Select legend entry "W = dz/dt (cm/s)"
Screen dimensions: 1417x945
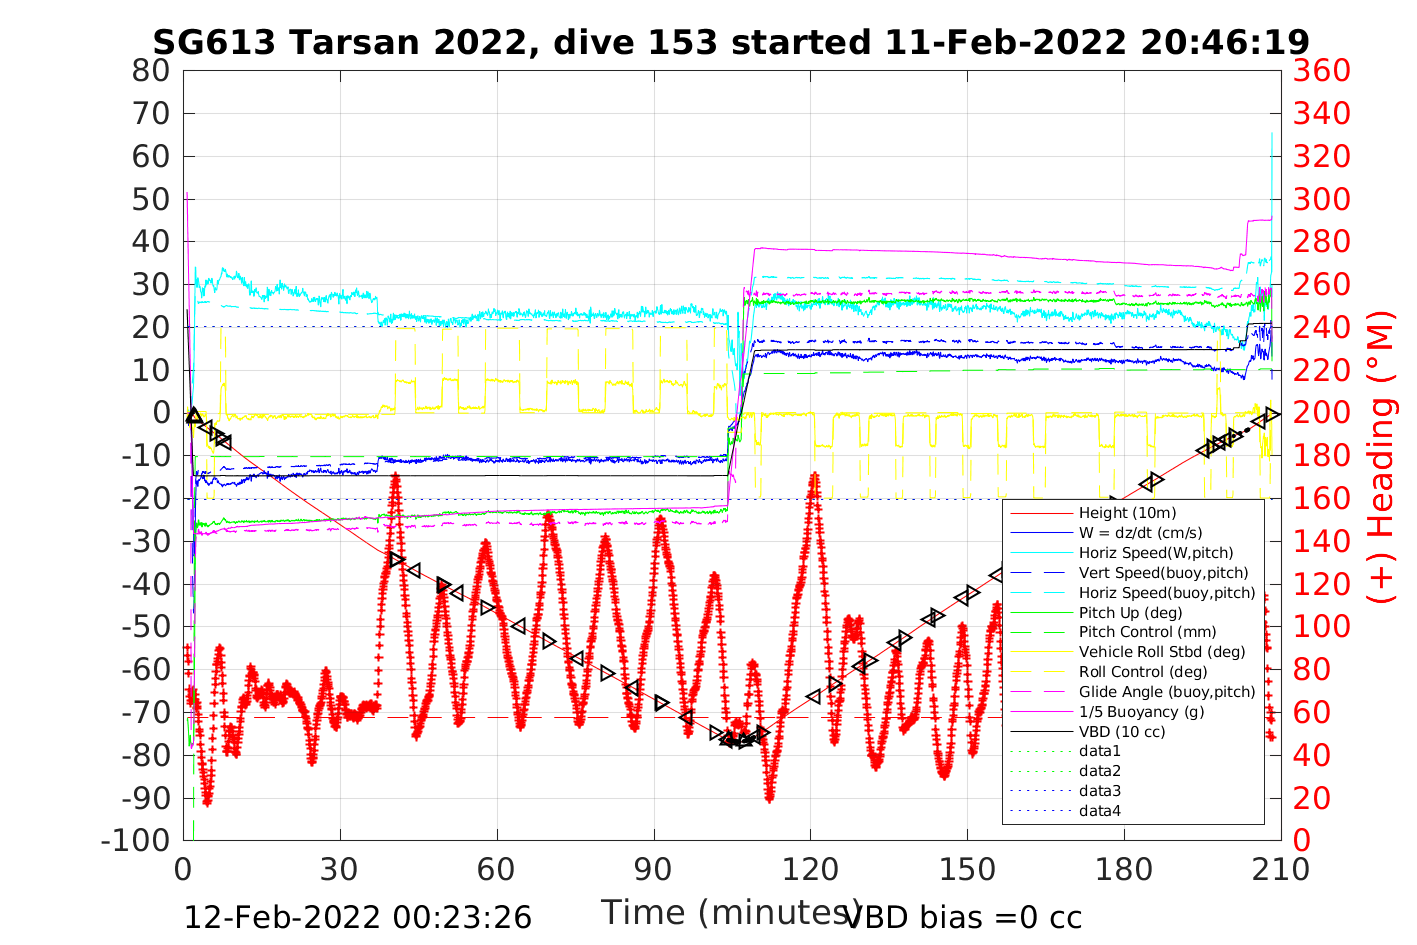click(x=1140, y=533)
